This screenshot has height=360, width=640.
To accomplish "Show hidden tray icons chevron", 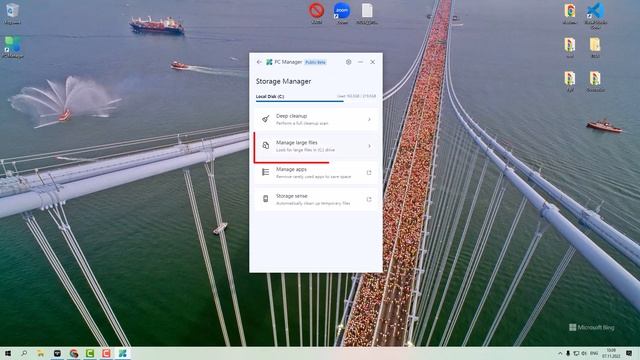I will (x=560, y=353).
